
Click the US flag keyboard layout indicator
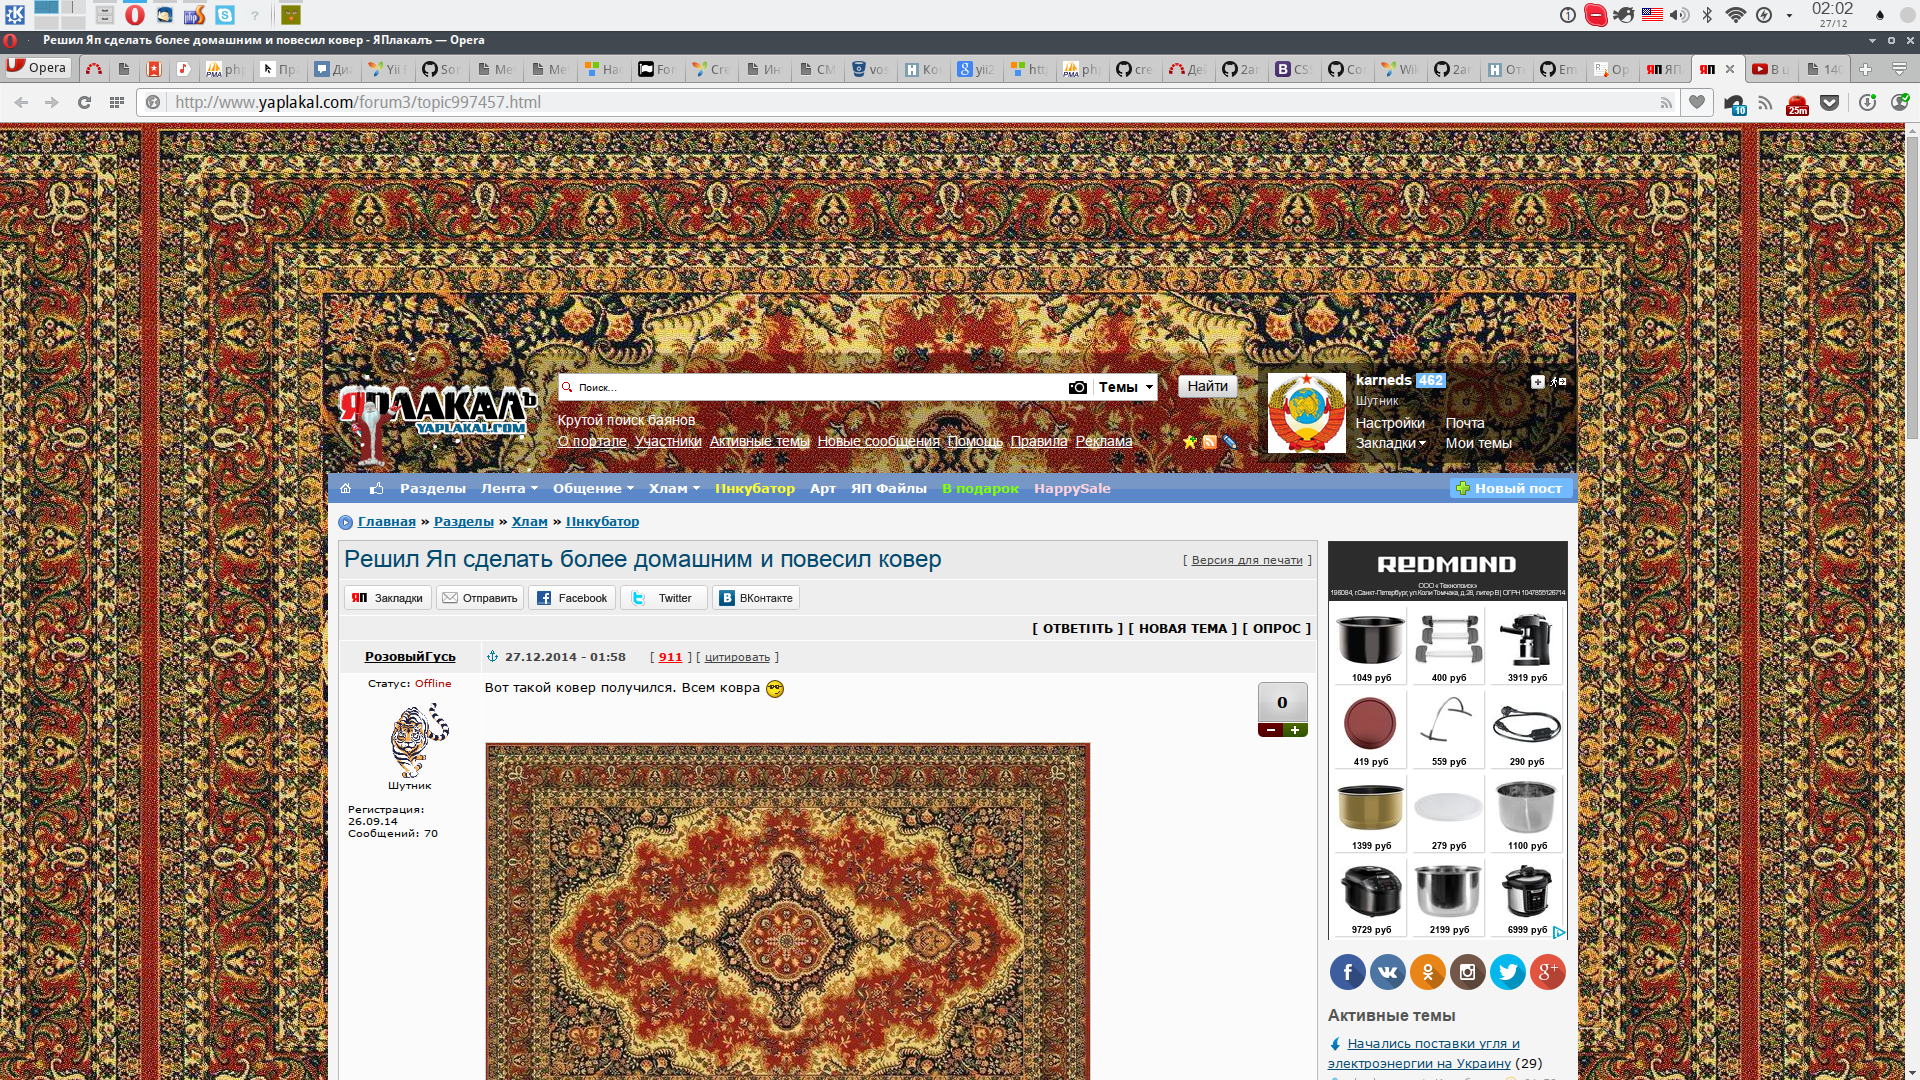[1652, 15]
